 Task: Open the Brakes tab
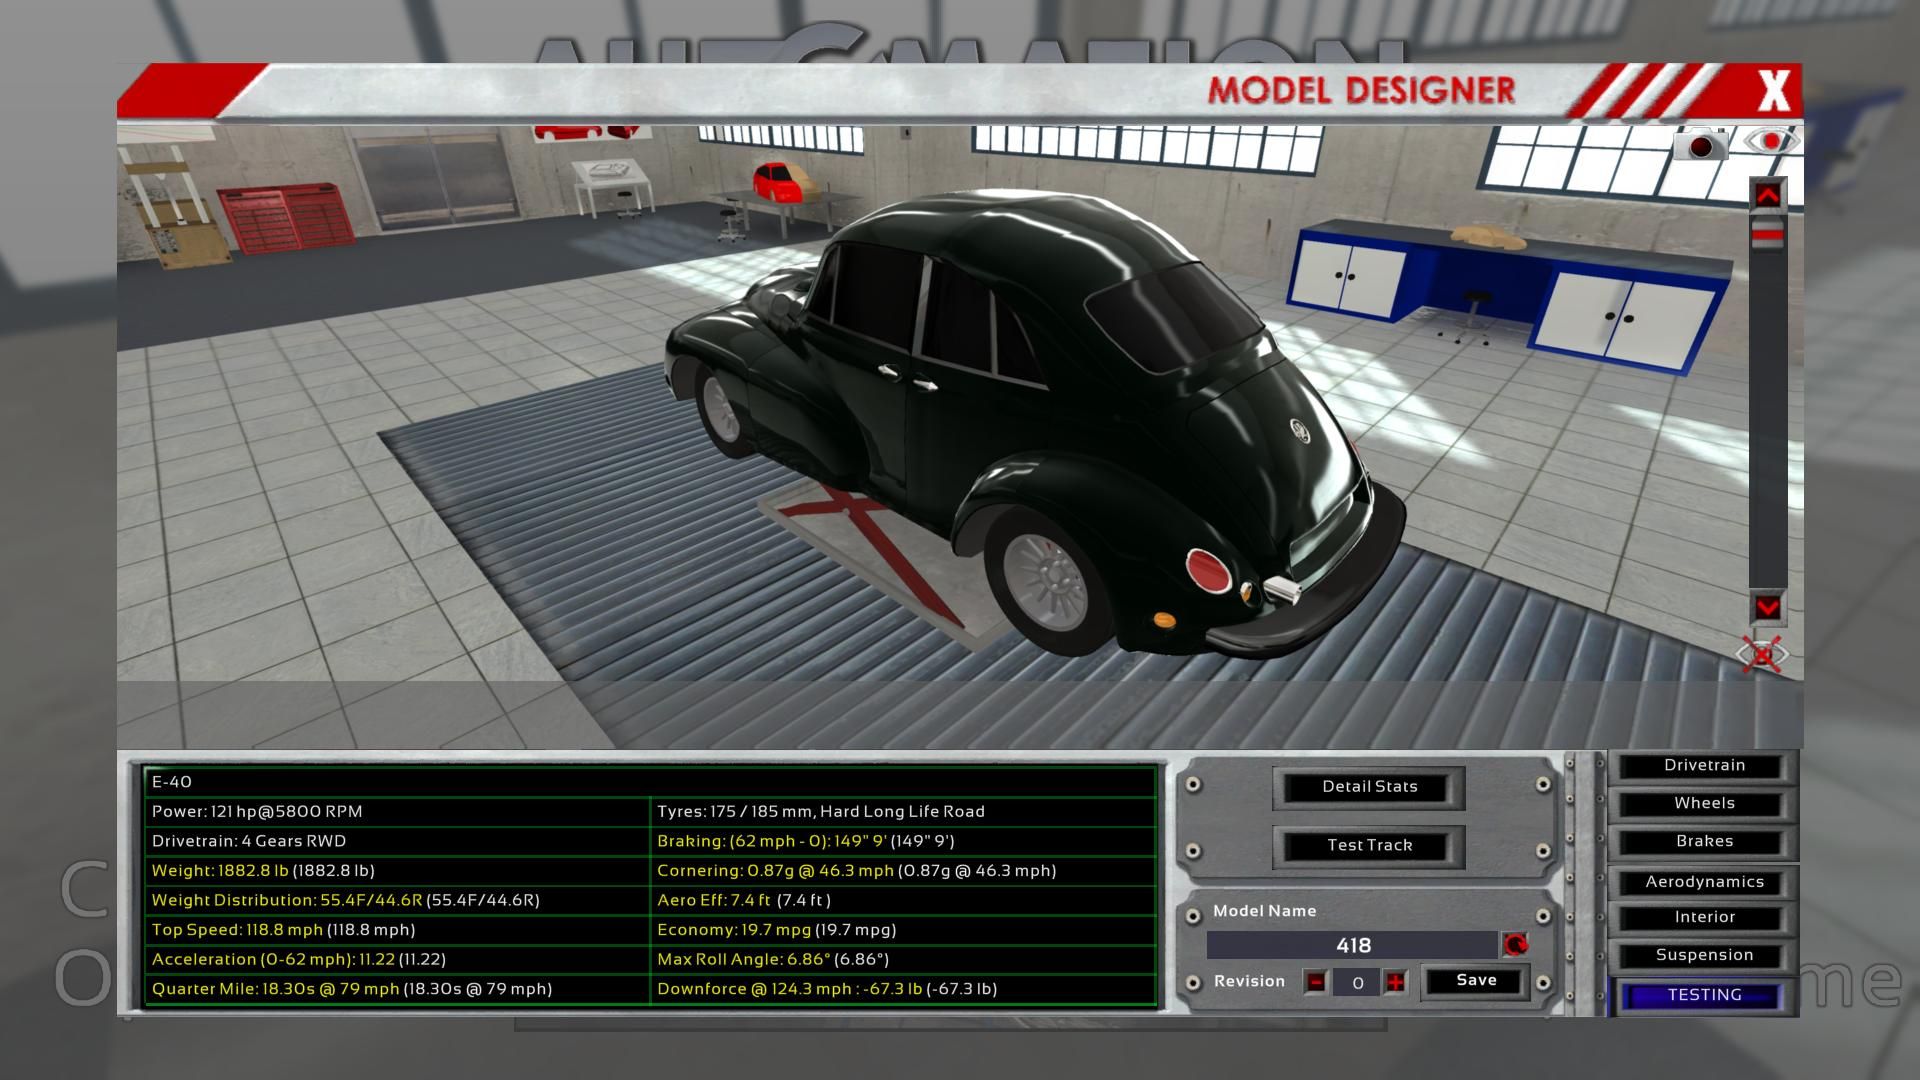1703,842
